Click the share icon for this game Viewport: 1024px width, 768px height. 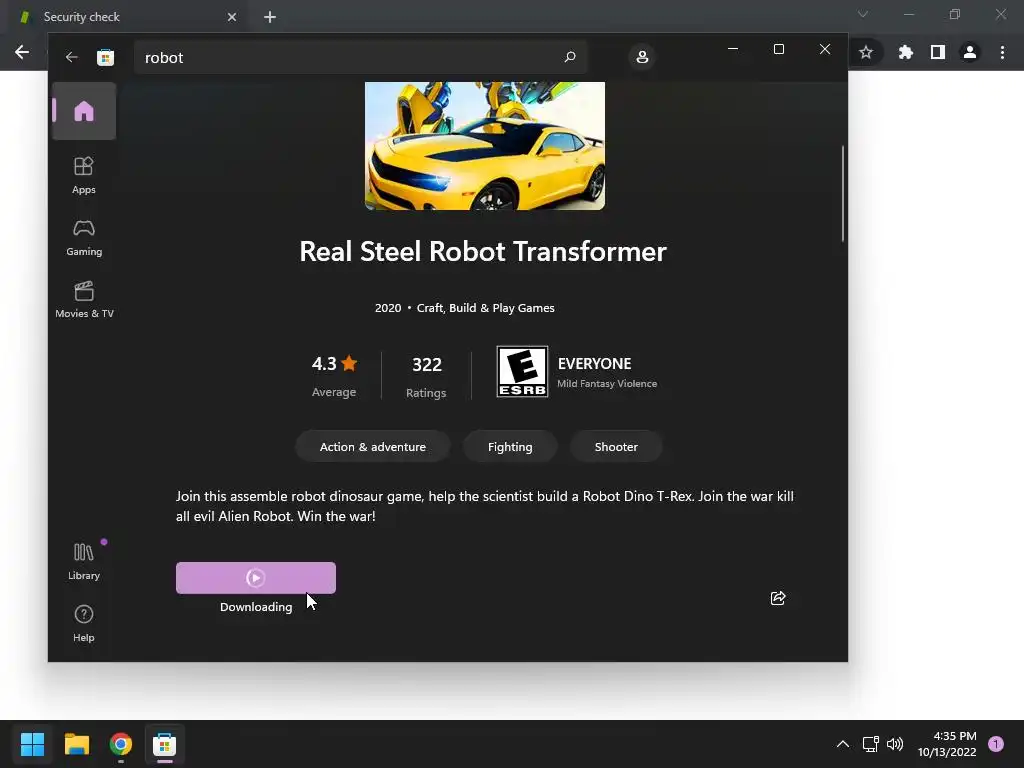coord(777,598)
